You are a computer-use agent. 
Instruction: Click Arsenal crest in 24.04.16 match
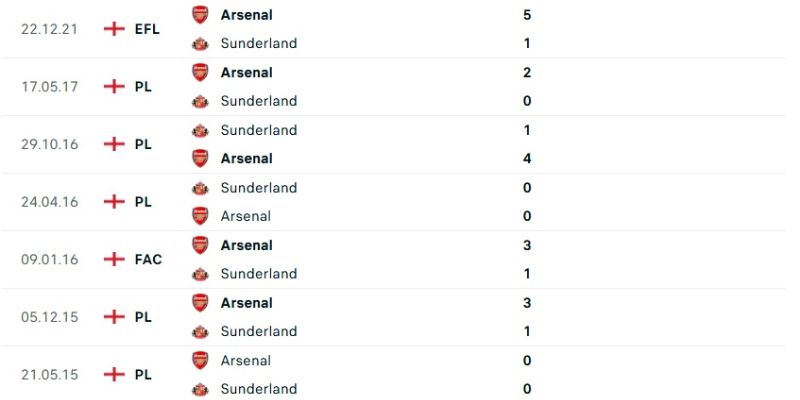point(200,216)
